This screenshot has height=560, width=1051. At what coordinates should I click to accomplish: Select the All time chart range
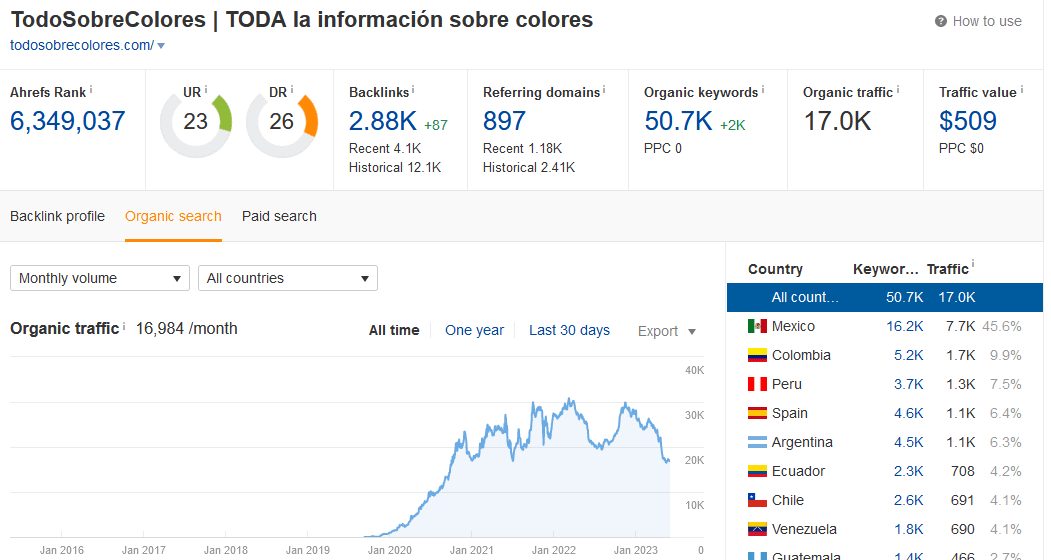coord(394,331)
